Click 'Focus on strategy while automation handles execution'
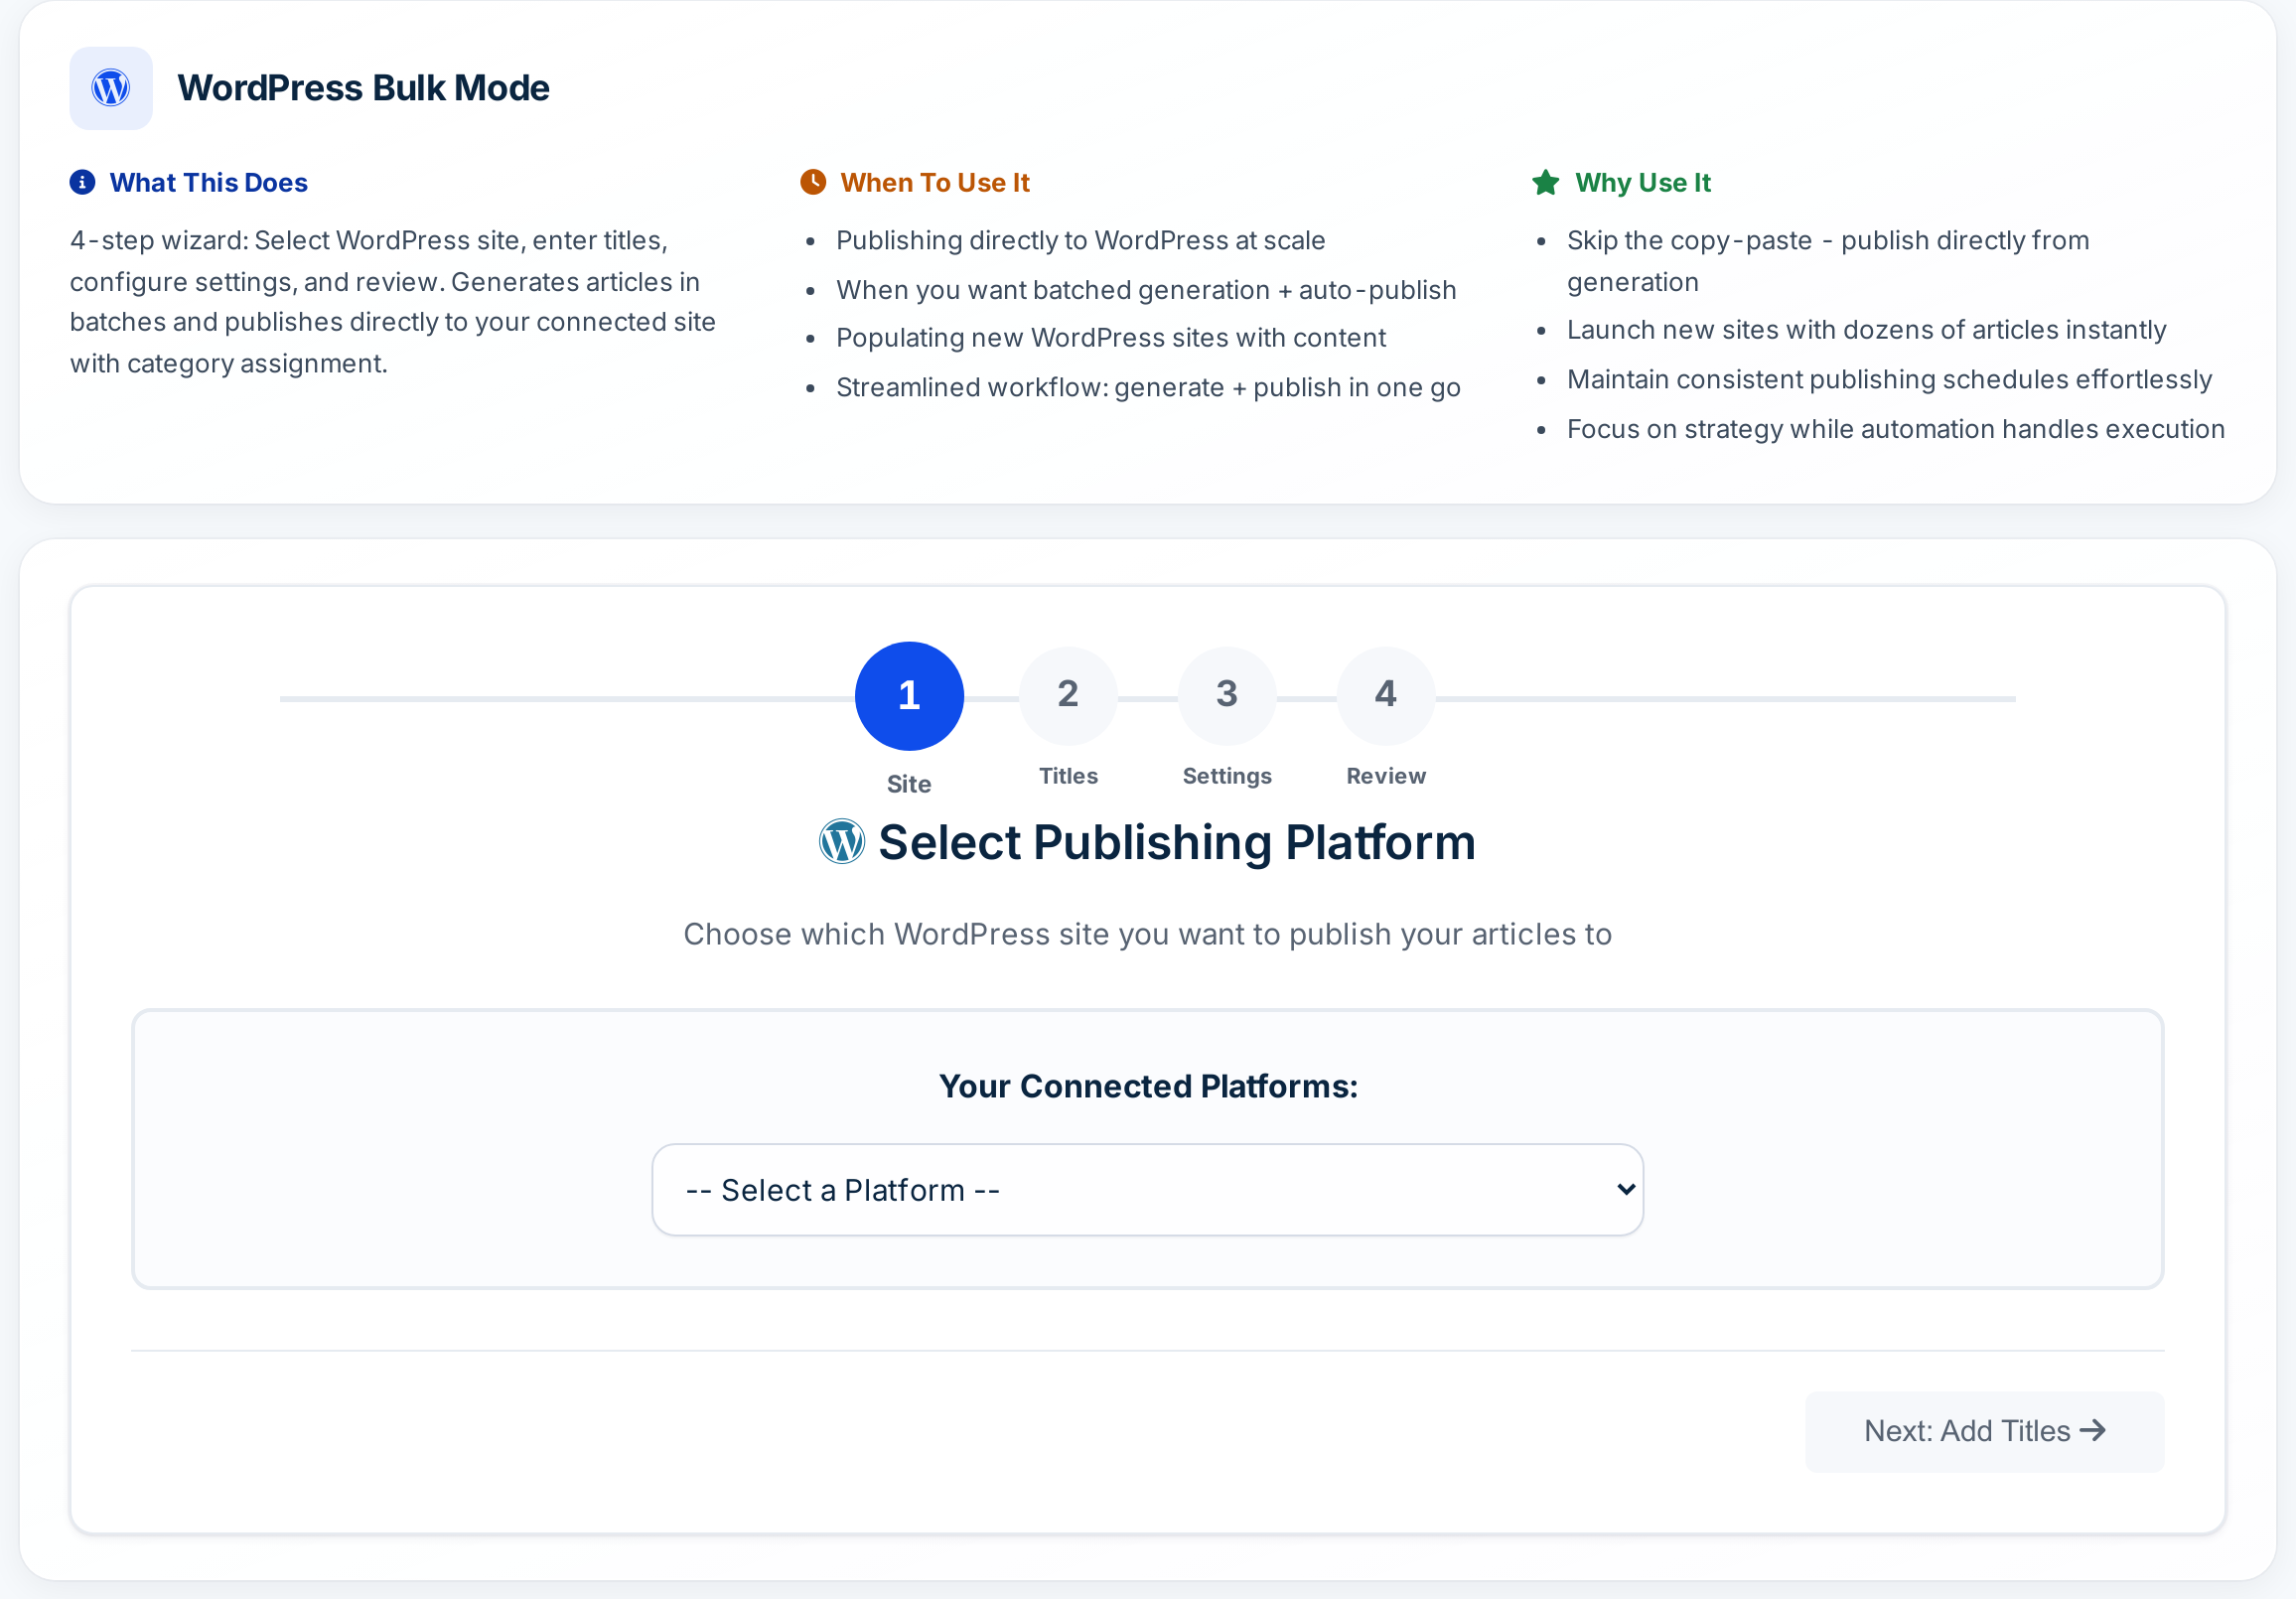This screenshot has height=1599, width=2296. coord(1896,429)
